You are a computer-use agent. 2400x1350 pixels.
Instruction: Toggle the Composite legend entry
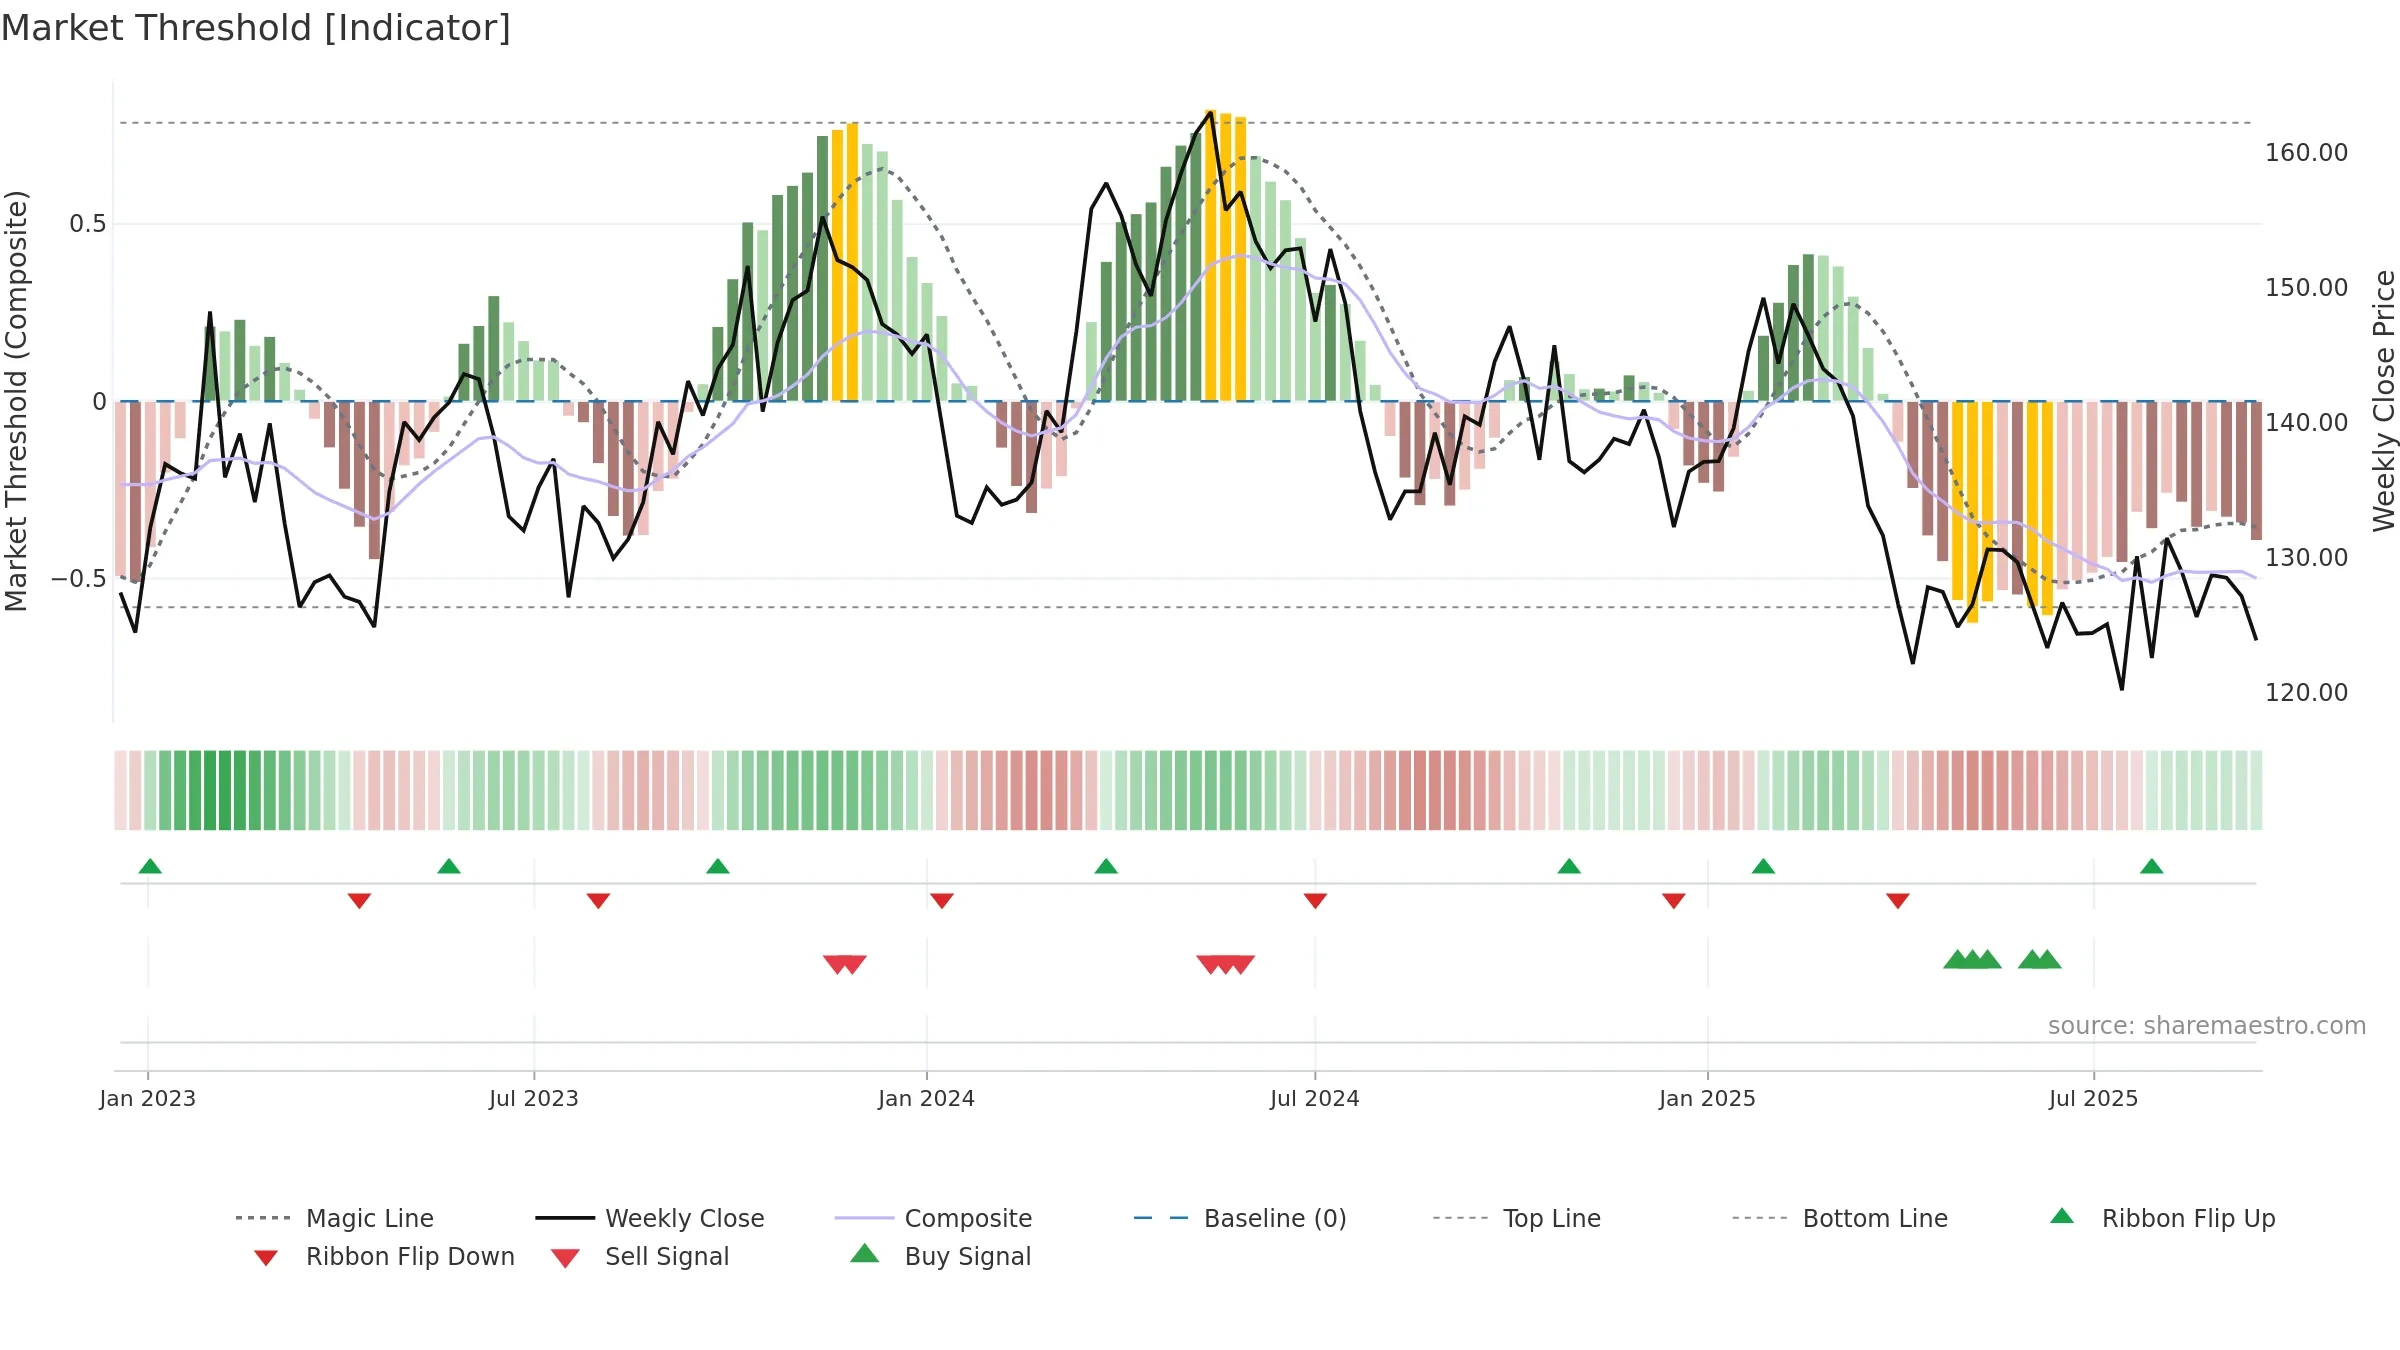point(933,1218)
